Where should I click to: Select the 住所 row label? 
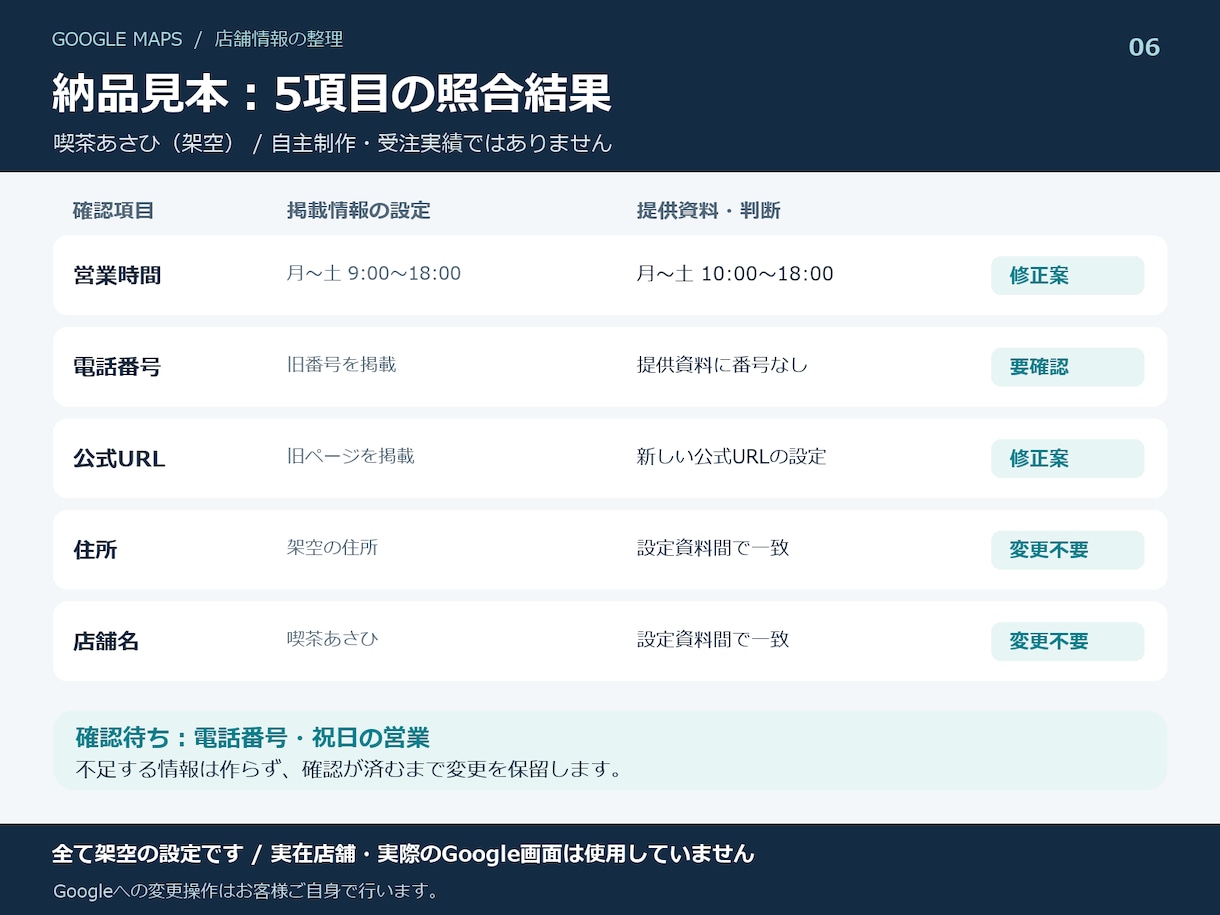tap(95, 550)
